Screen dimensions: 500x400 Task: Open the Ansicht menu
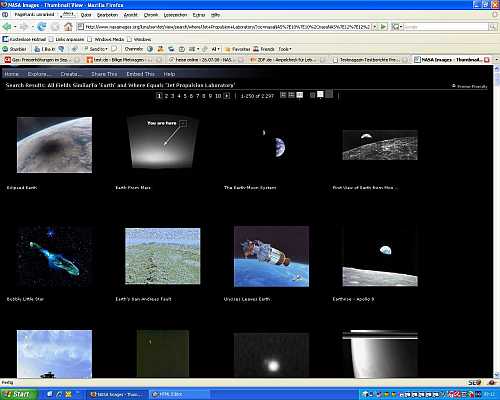131,15
